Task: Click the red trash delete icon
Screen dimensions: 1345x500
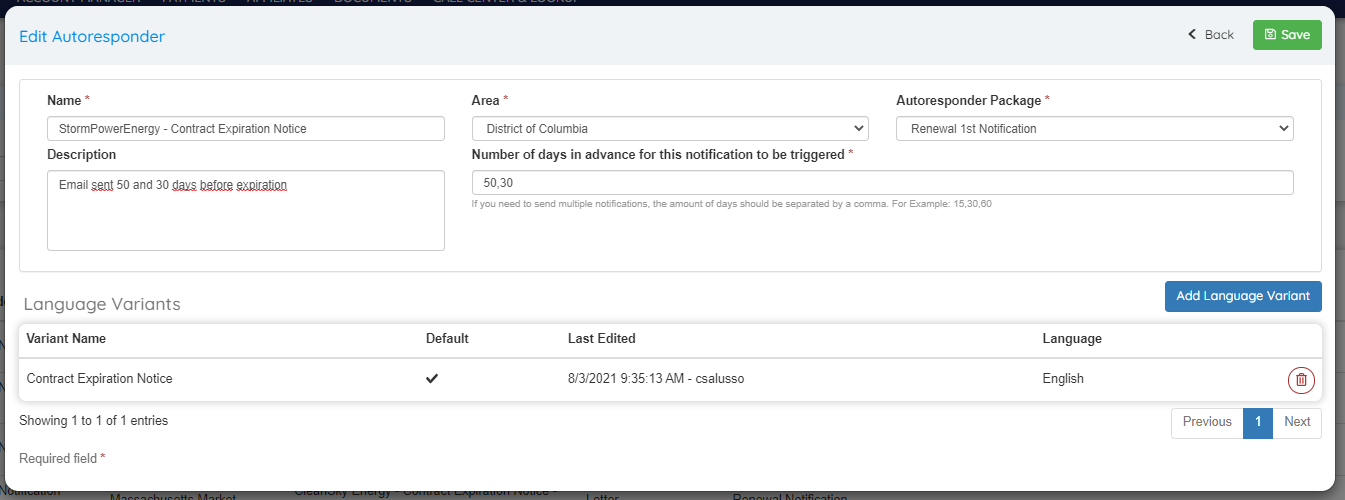Action: 1301,380
